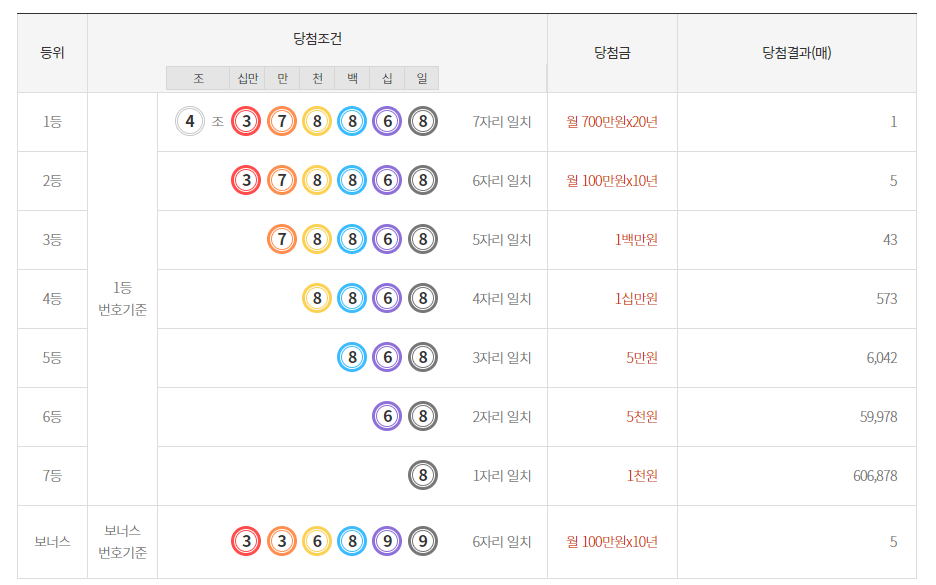The height and width of the screenshot is (585, 936).
Task: Select the blue 8 ball in rank 5 row
Action: tap(351, 358)
